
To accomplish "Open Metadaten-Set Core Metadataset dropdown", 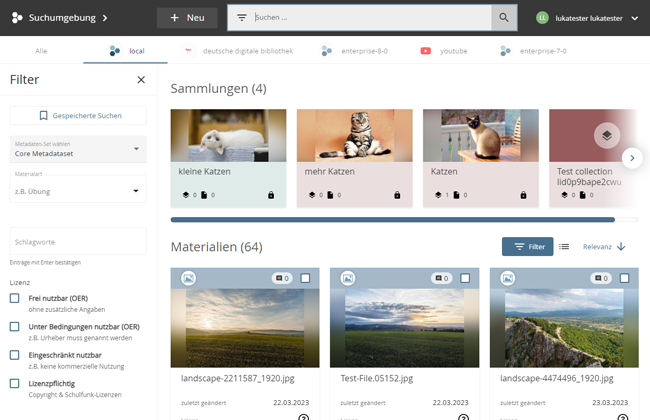I will coord(78,149).
